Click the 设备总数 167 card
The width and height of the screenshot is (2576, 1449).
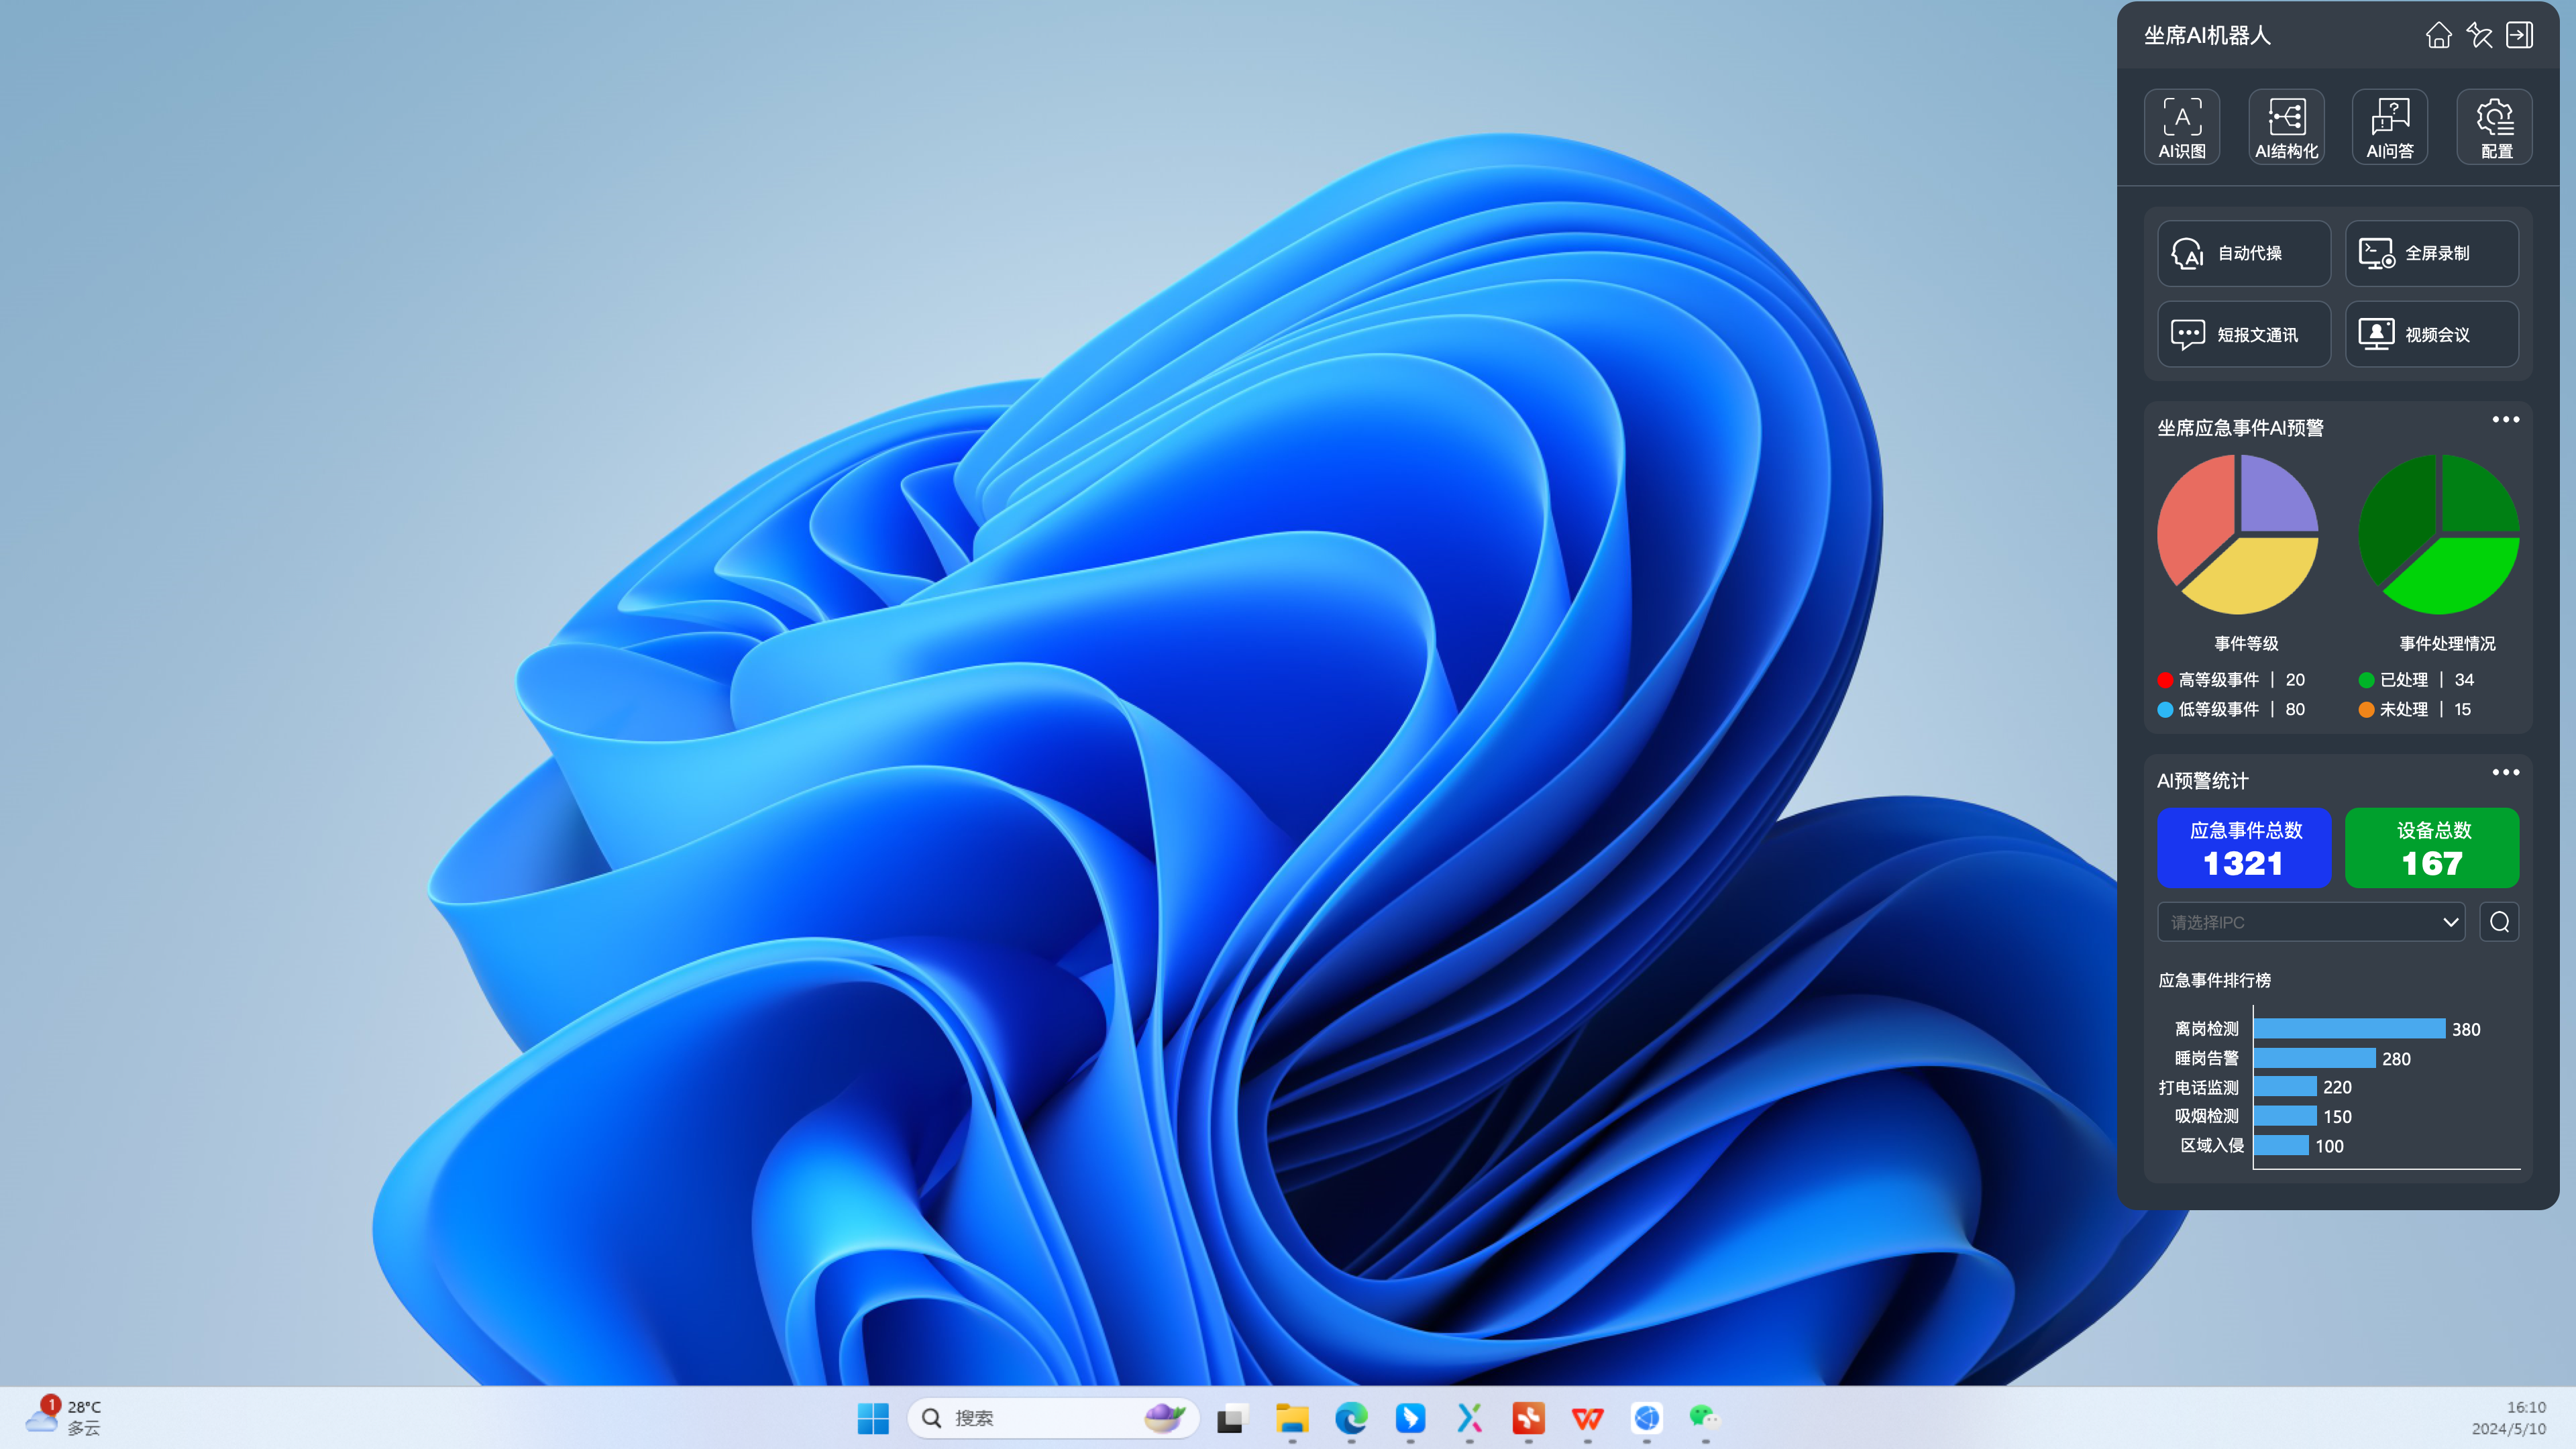[2432, 848]
